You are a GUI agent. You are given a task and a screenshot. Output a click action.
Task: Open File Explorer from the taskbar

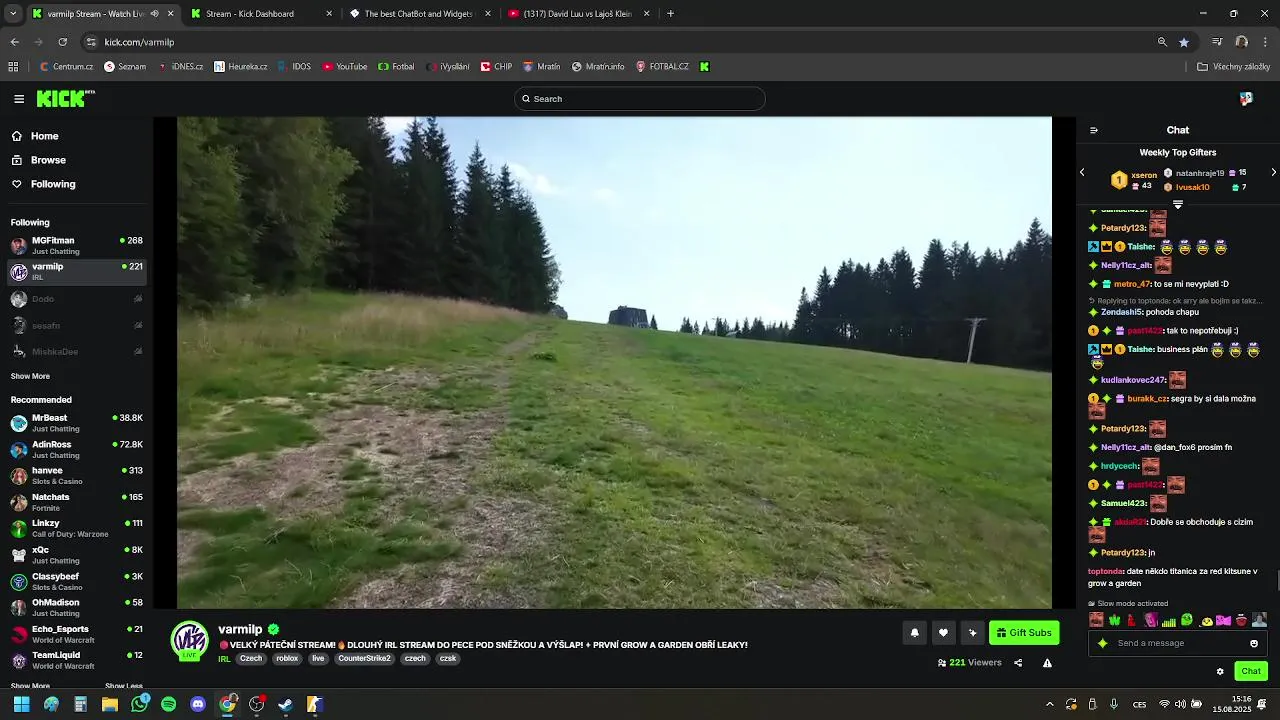pos(110,704)
